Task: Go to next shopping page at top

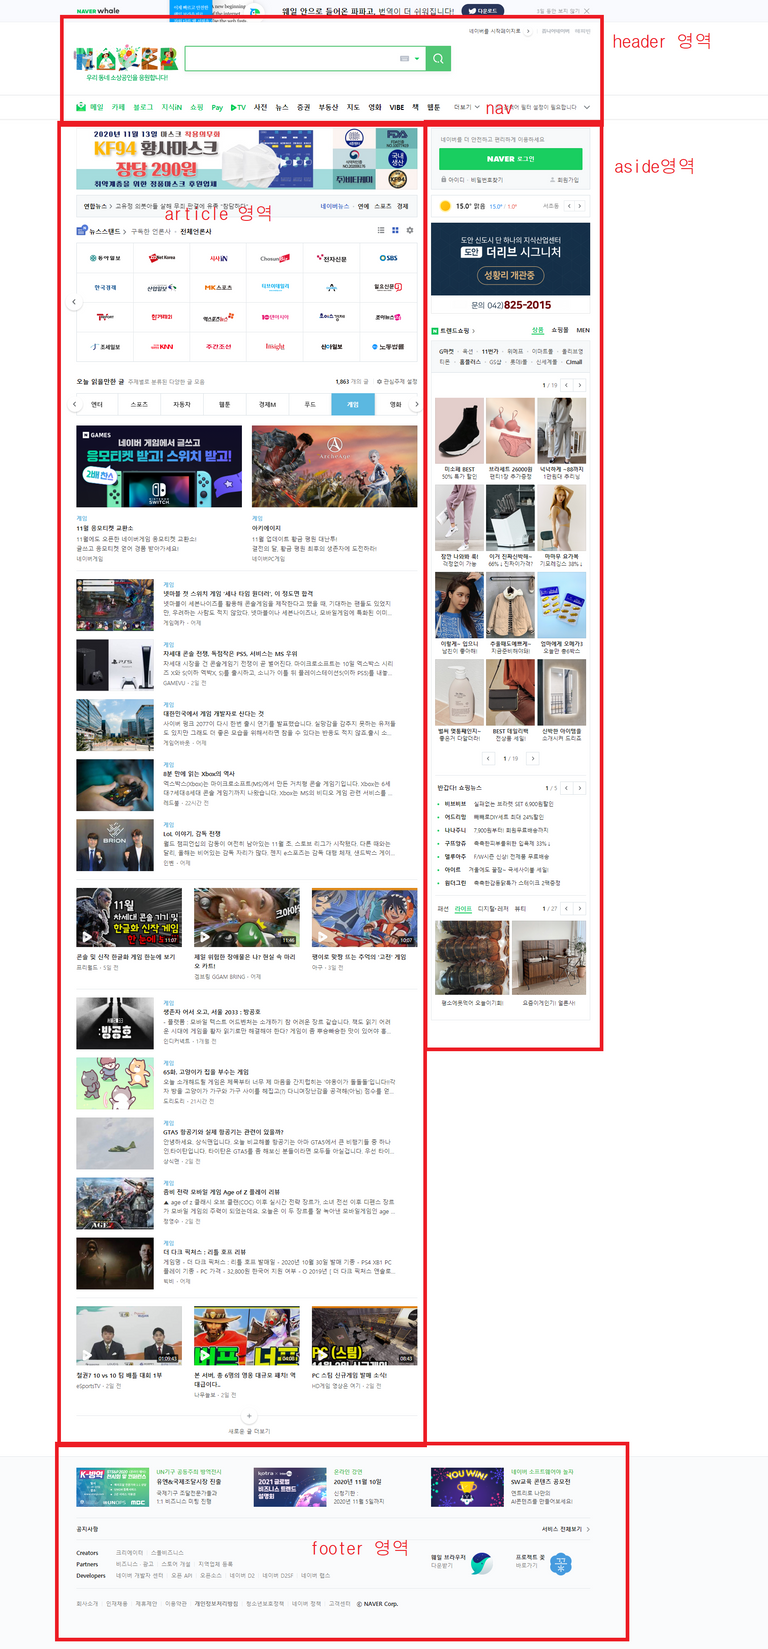Action: coord(580,385)
